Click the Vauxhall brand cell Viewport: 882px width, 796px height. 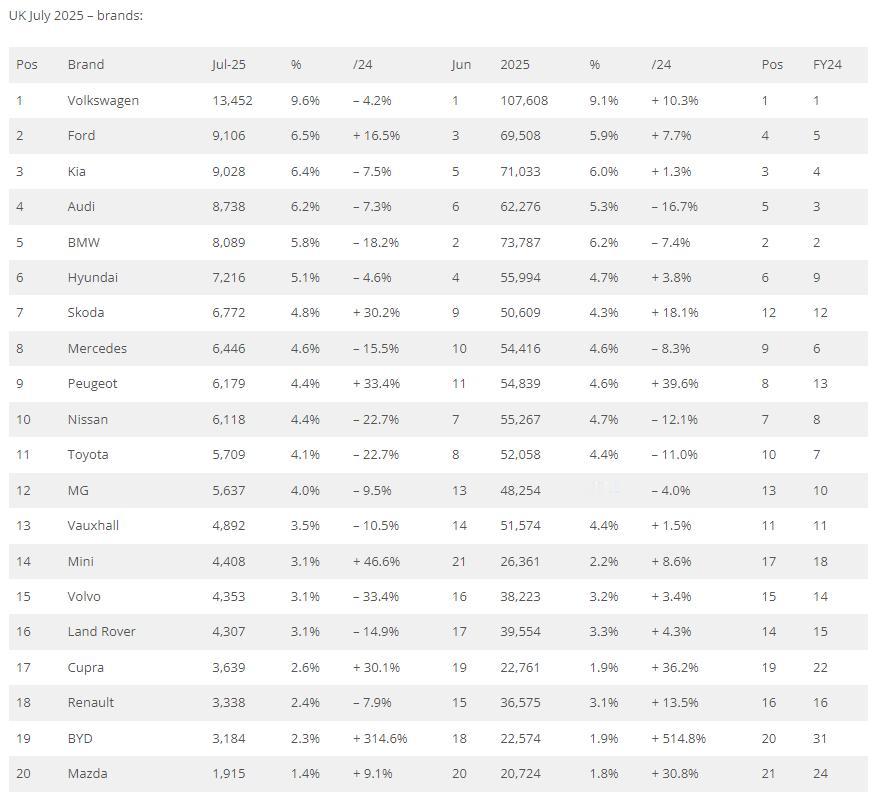coord(93,525)
